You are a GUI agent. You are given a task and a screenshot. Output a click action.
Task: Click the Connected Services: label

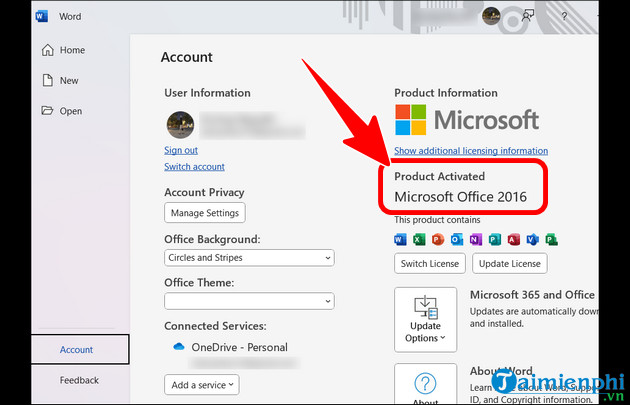point(215,326)
